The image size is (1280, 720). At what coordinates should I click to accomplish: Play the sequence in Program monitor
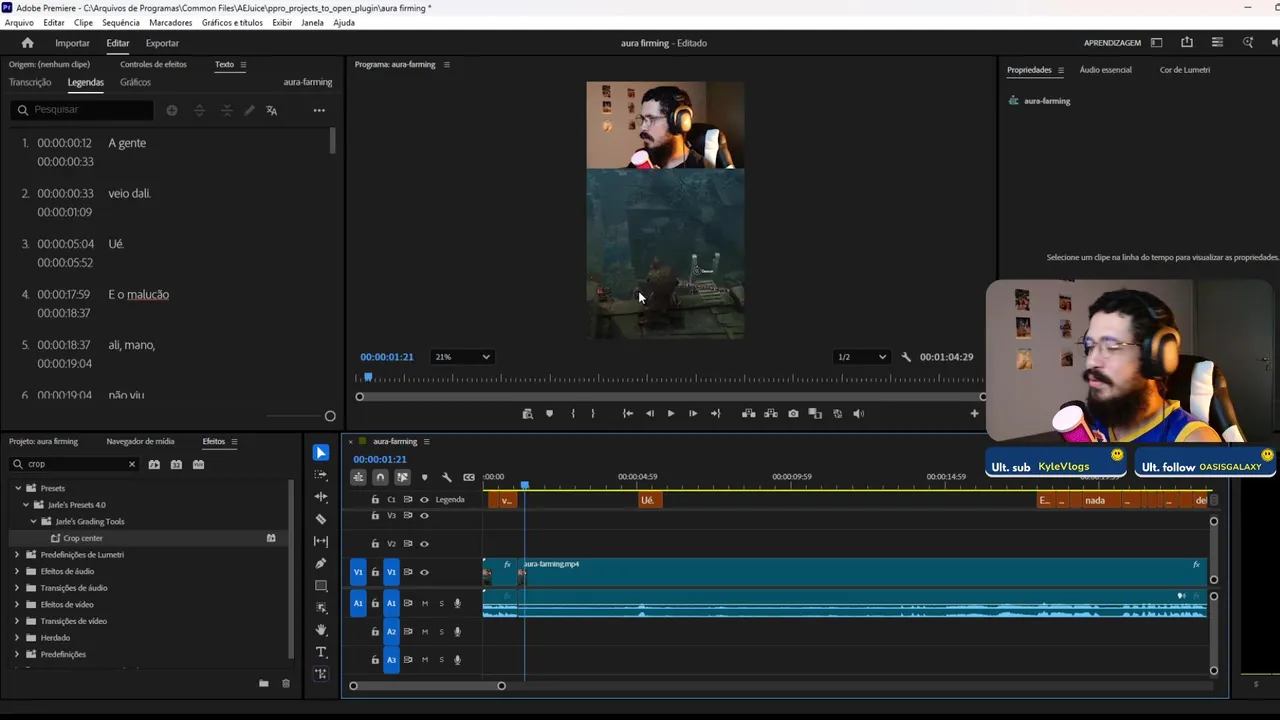point(671,413)
